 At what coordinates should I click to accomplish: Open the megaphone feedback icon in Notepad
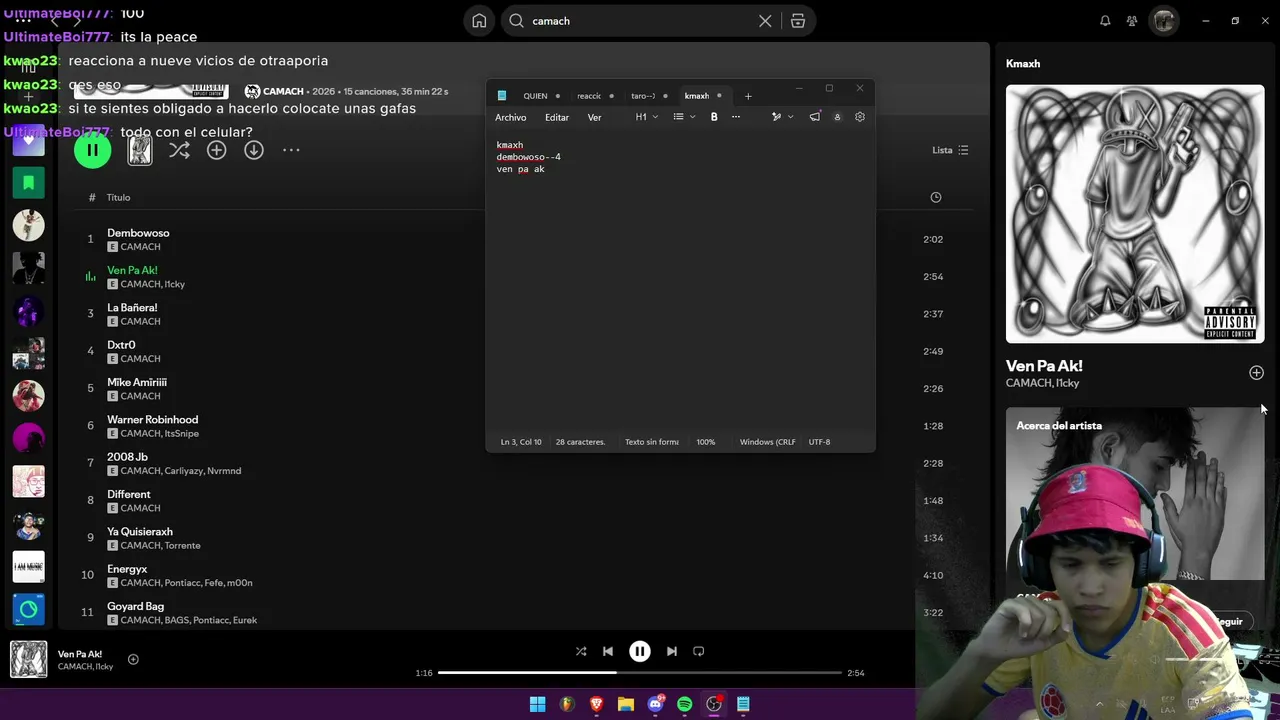coord(815,117)
